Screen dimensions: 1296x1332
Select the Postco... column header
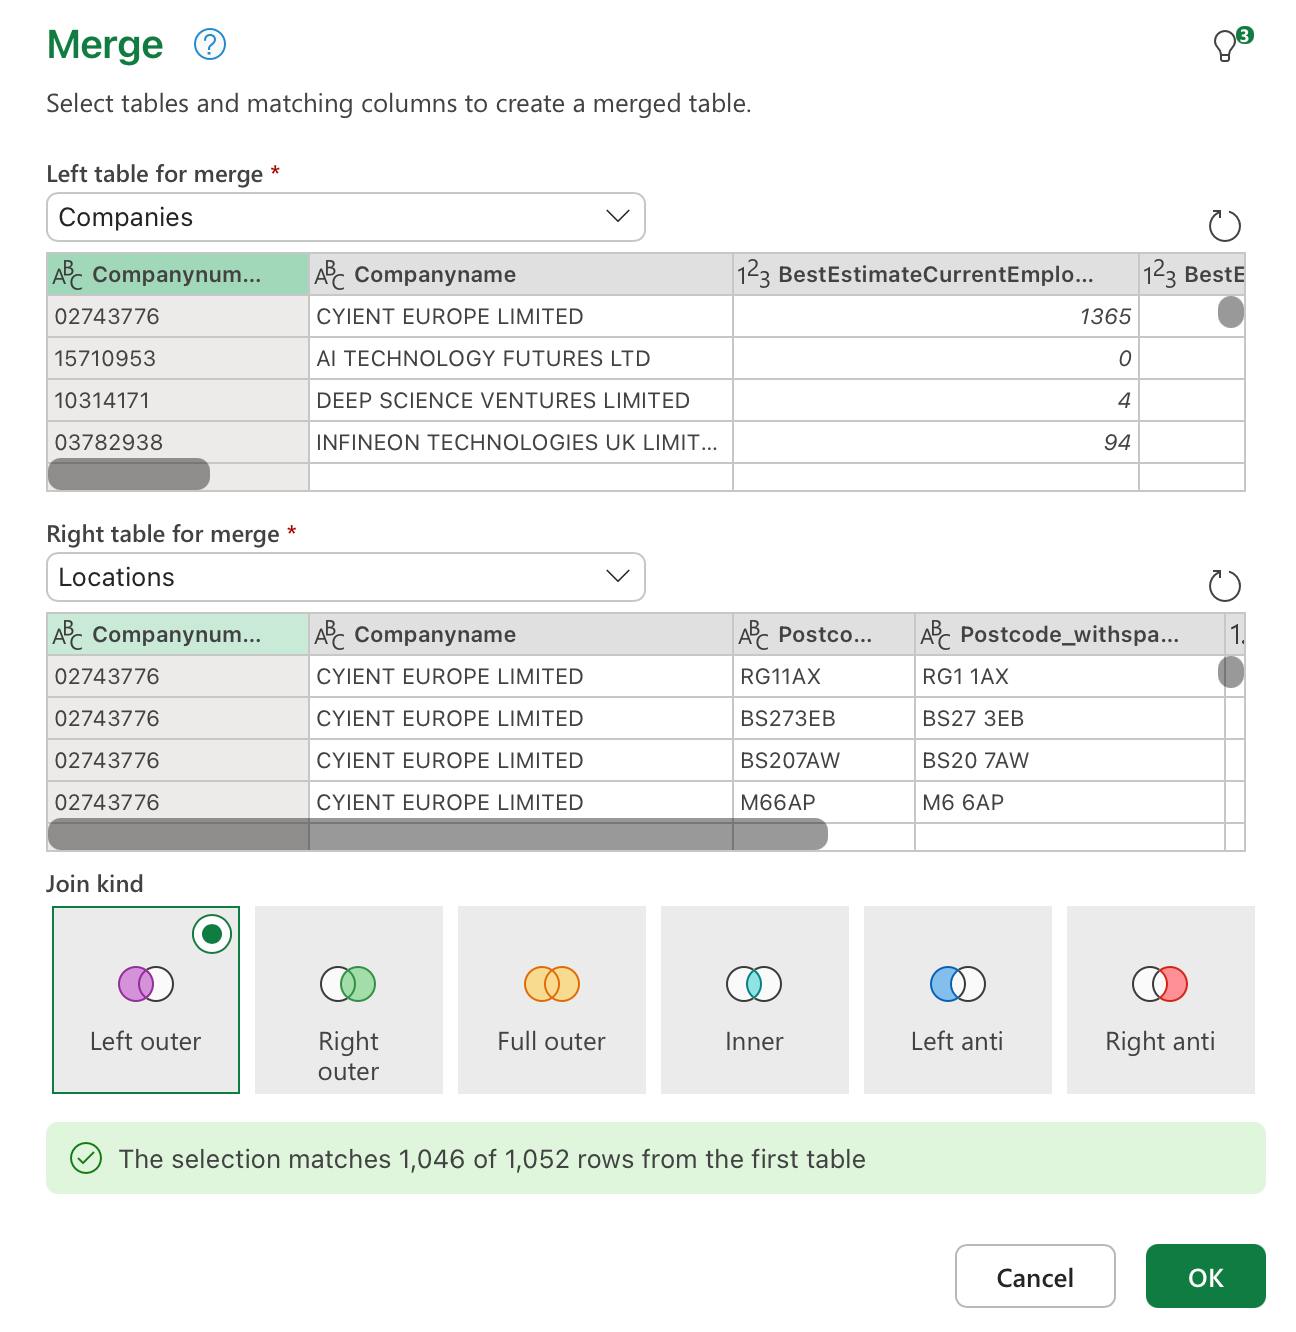[x=824, y=634]
